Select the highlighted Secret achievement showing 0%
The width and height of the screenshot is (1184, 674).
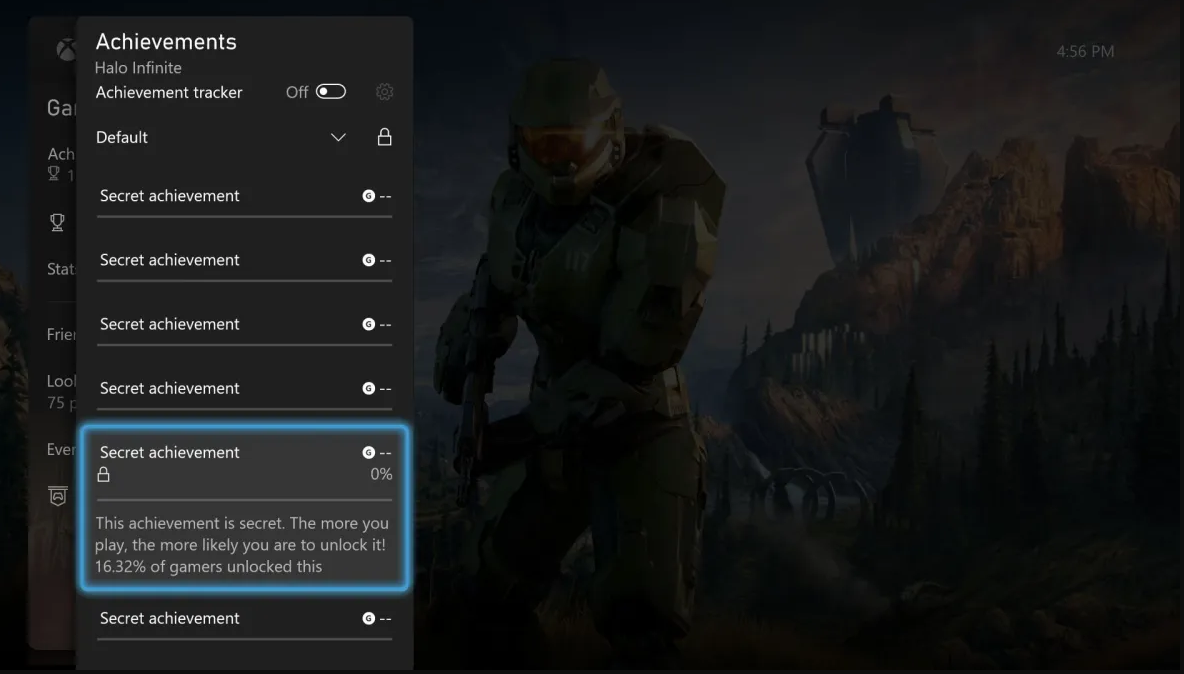(245, 507)
